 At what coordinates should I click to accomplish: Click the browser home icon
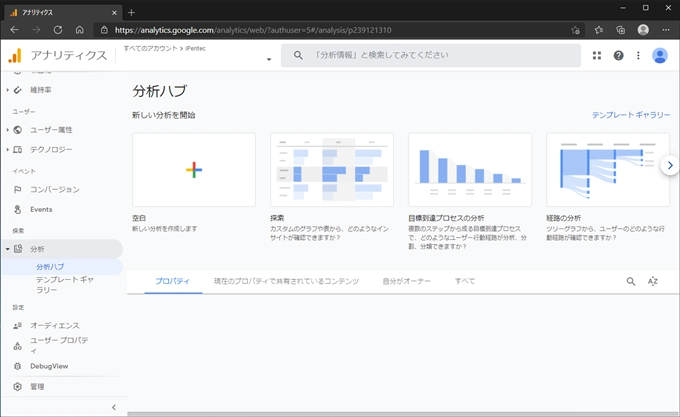[x=79, y=30]
